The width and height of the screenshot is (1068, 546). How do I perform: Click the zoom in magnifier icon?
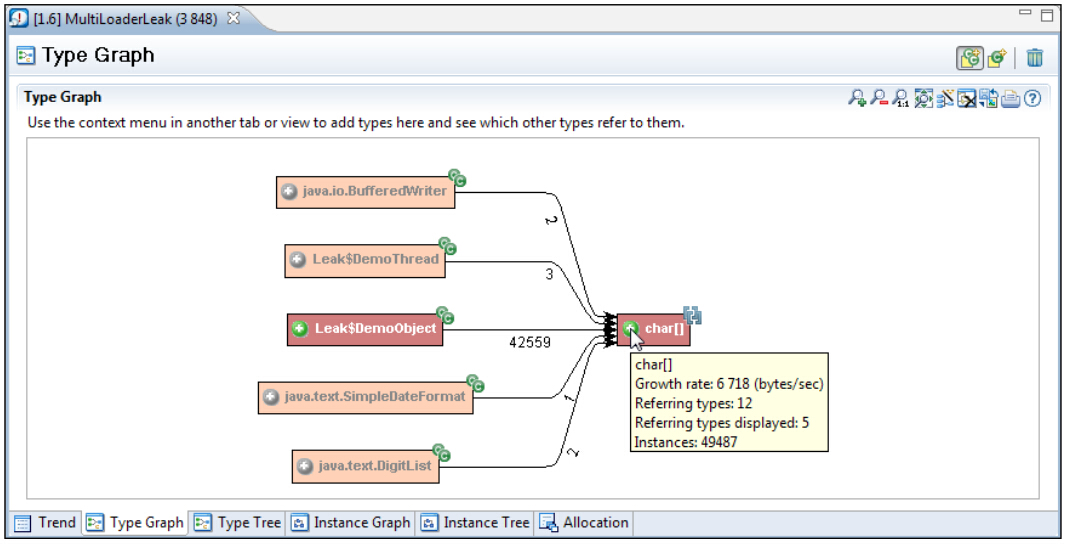pyautogui.click(x=856, y=98)
